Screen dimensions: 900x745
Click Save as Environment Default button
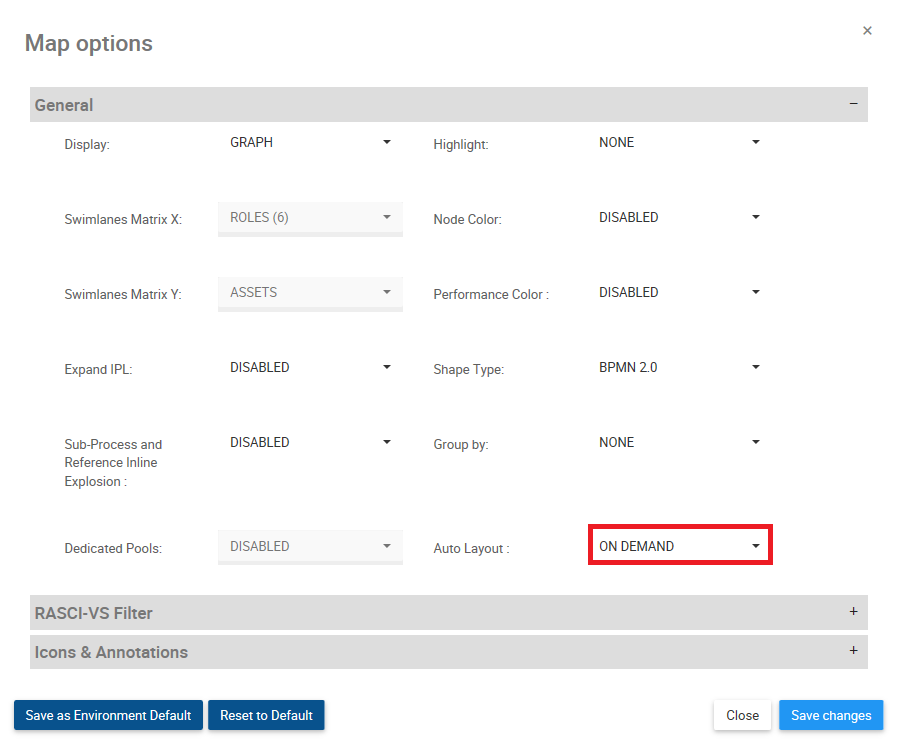coord(108,715)
